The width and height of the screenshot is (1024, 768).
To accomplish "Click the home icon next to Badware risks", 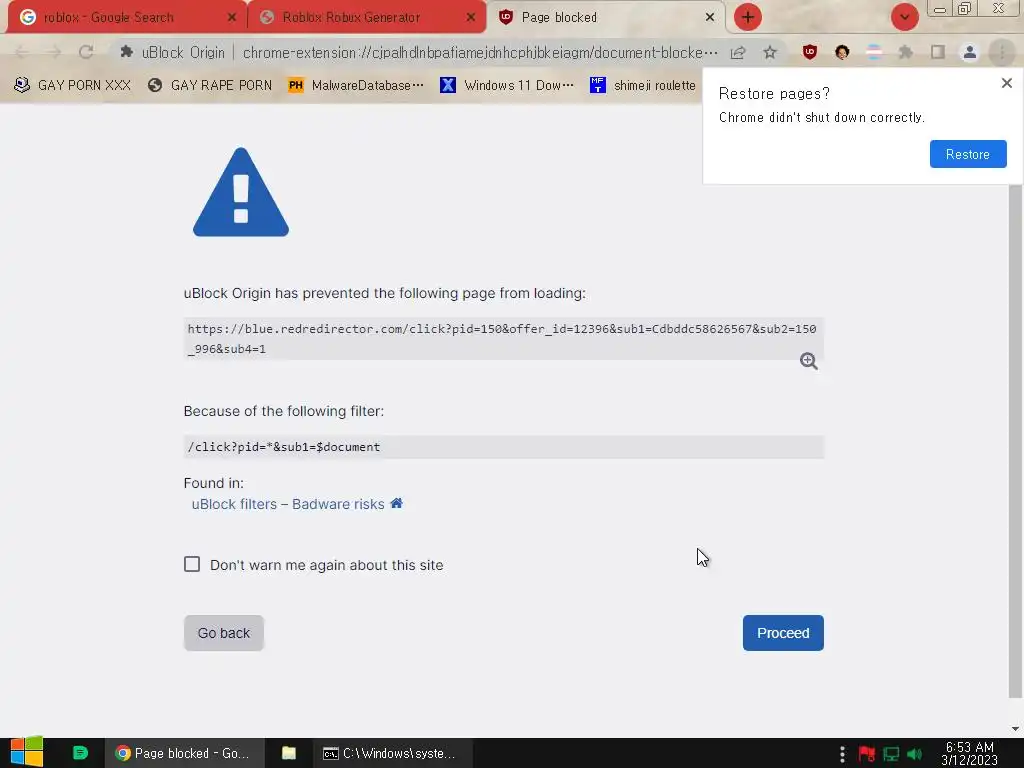I will tap(396, 504).
